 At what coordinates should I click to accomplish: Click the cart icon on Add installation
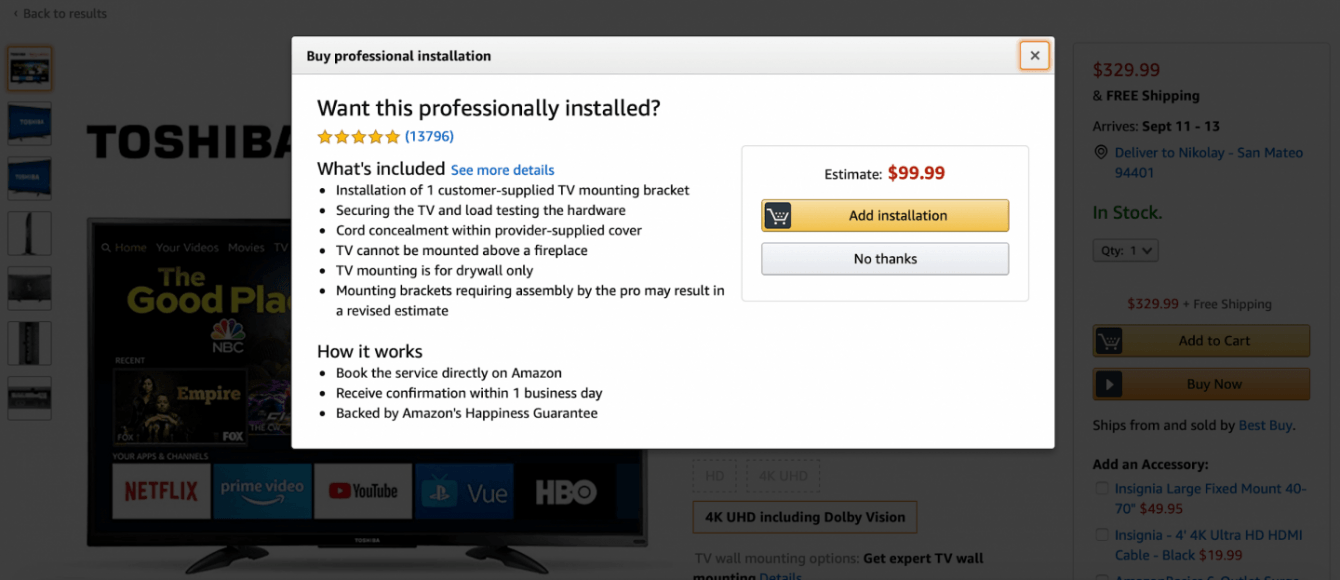click(x=777, y=215)
